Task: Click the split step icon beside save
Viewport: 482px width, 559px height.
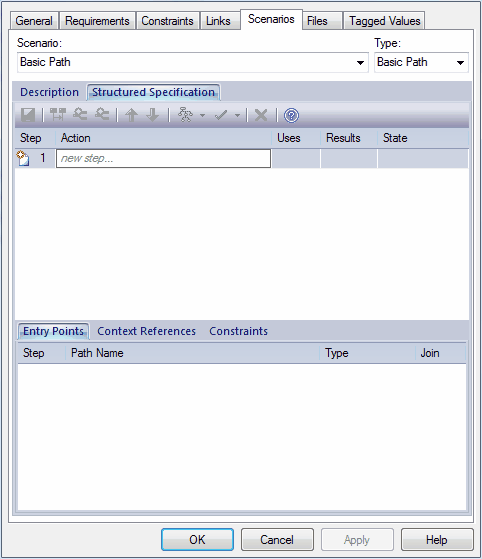Action: pos(57,115)
